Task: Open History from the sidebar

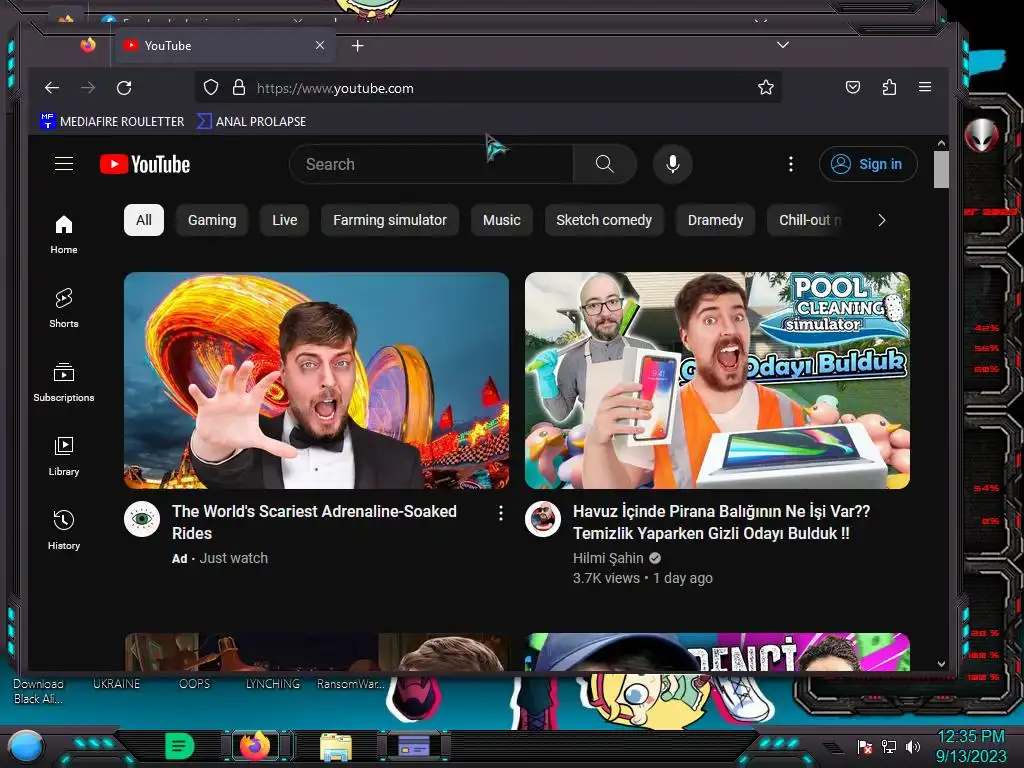Action: click(64, 530)
